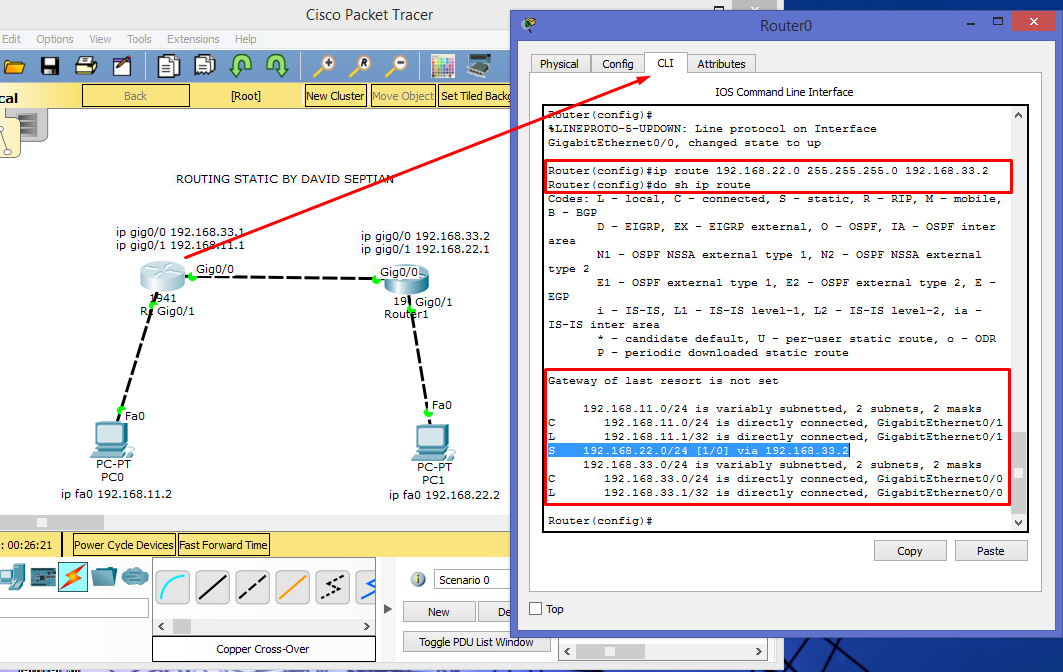Select the Save icon
The width and height of the screenshot is (1063, 672).
pos(48,65)
